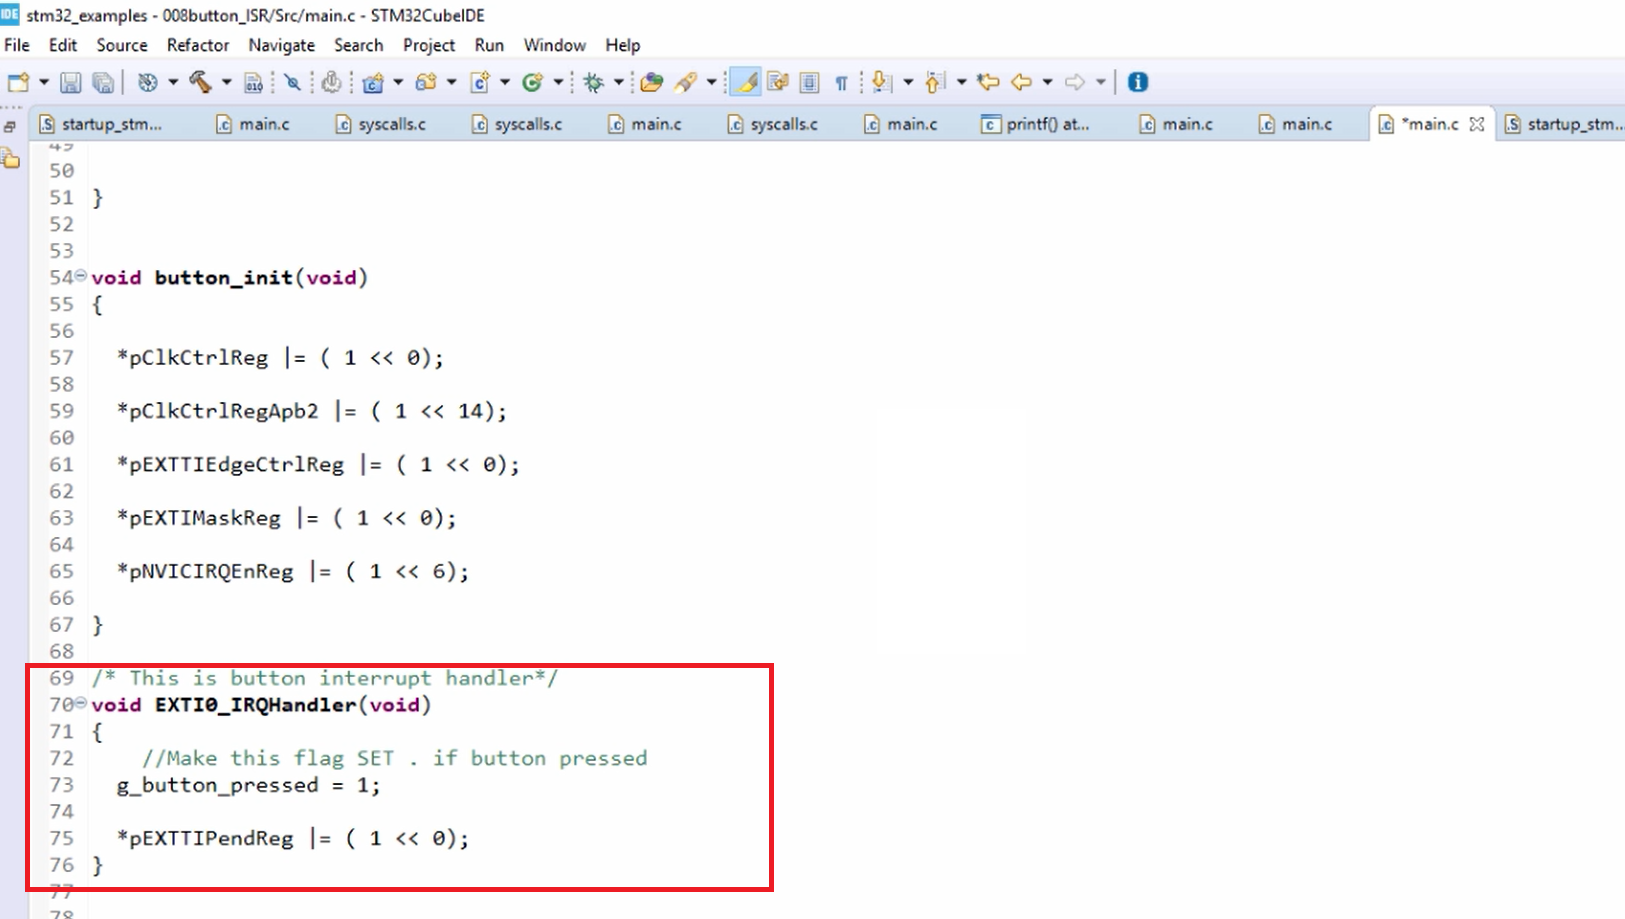The width and height of the screenshot is (1625, 919).
Task: Click the Save file toolbar icon
Action: pyautogui.click(x=70, y=83)
